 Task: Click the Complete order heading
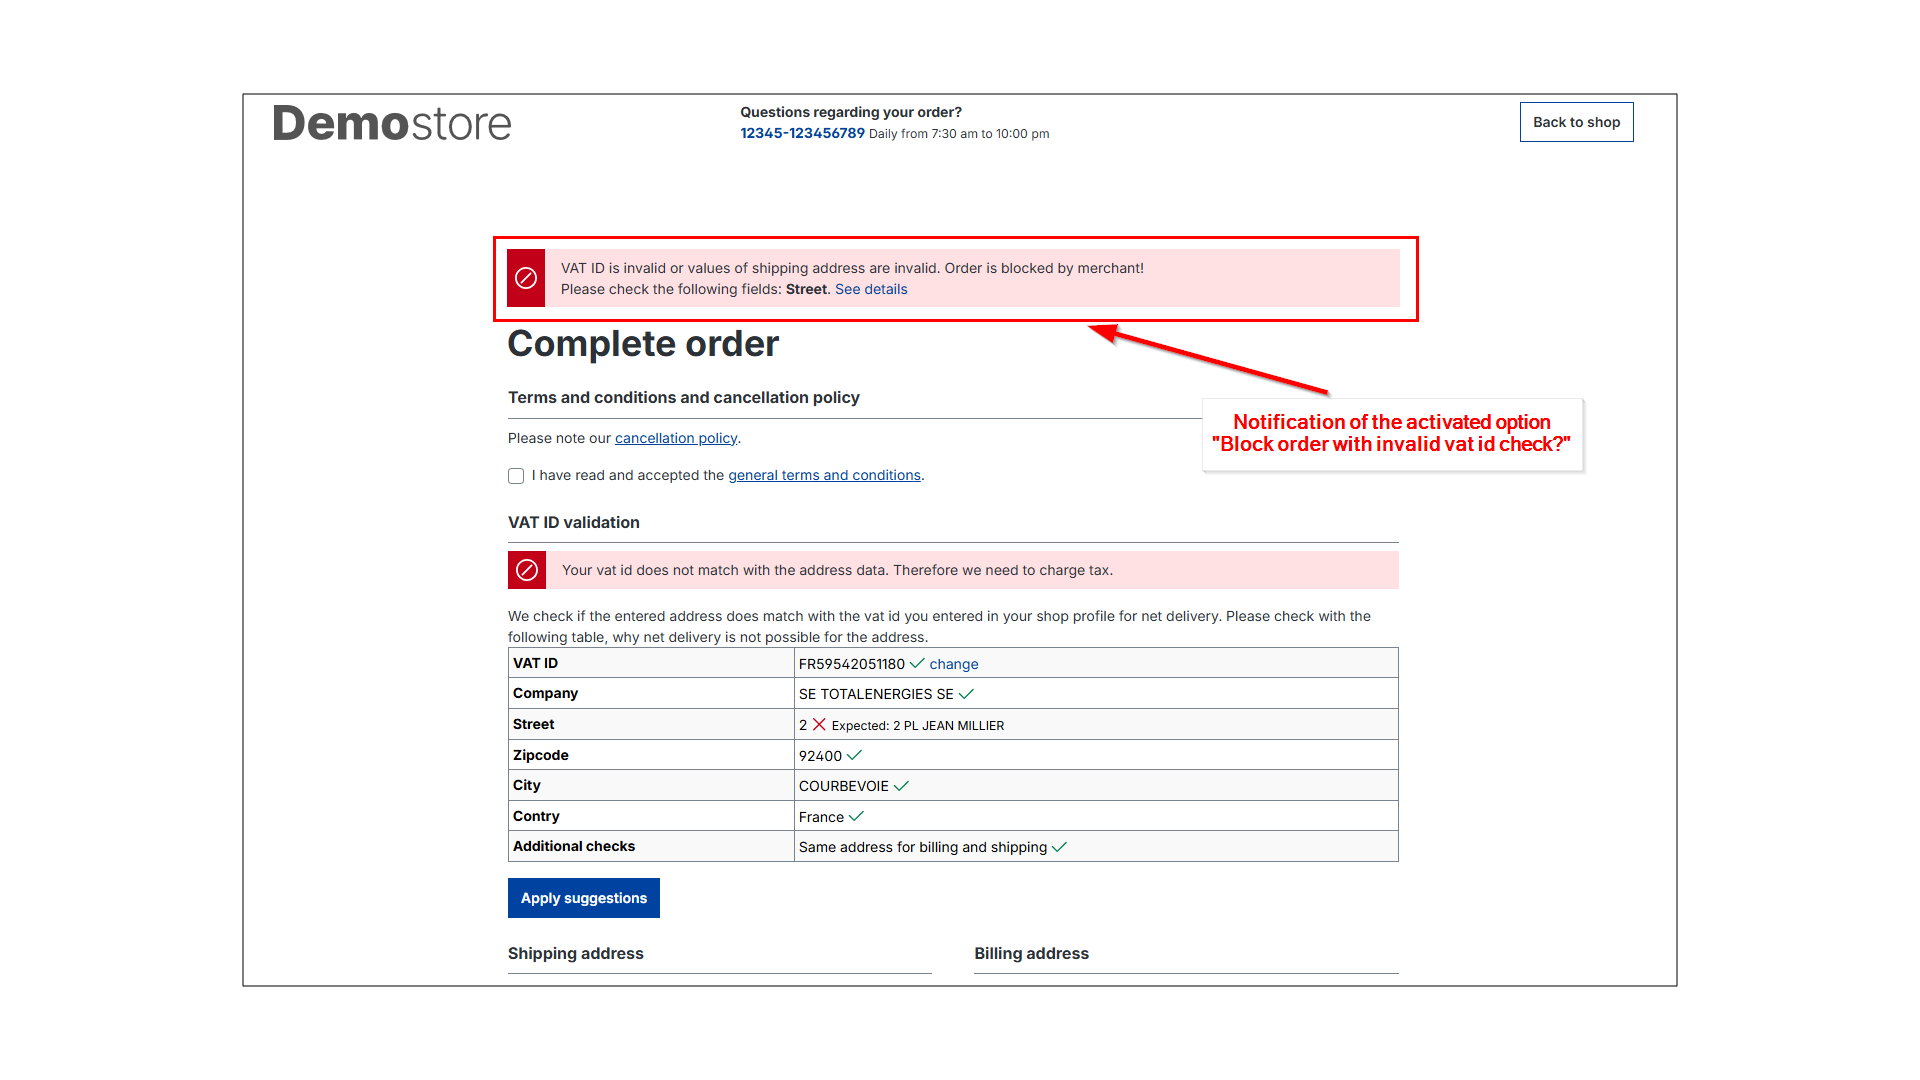tap(643, 344)
